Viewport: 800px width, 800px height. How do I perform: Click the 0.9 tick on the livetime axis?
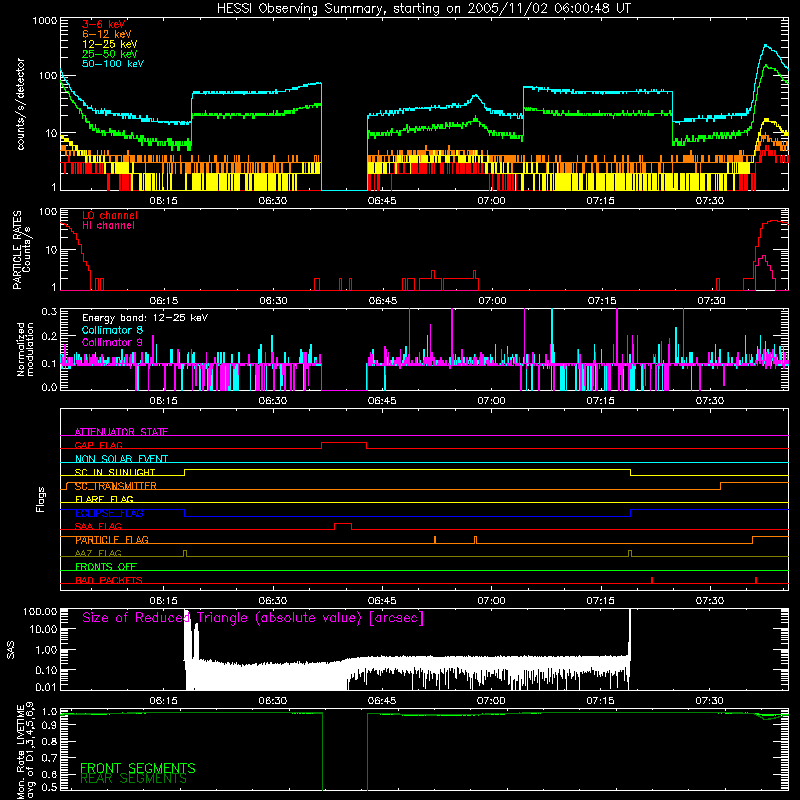point(49,727)
